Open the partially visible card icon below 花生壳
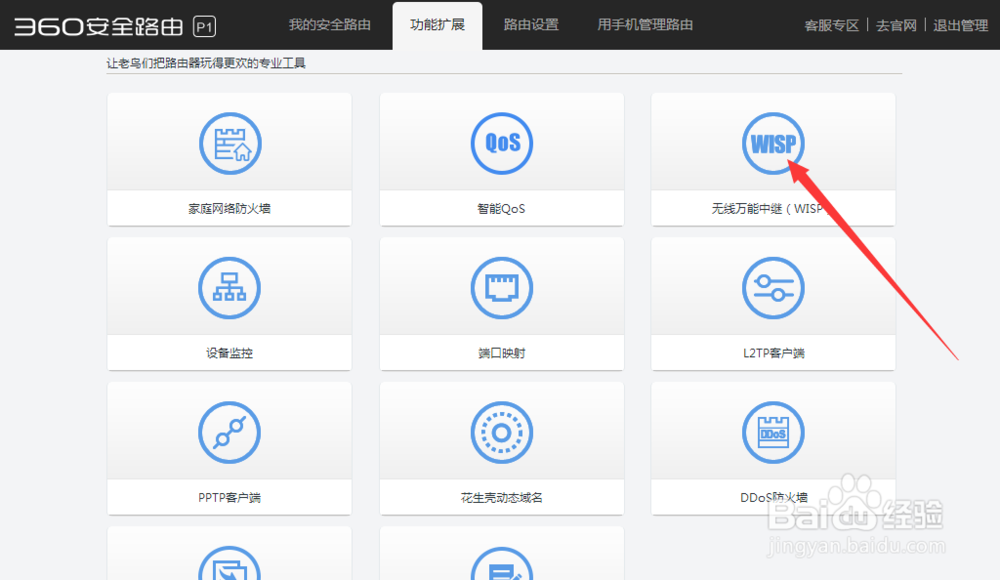The image size is (1000, 580). [x=501, y=563]
